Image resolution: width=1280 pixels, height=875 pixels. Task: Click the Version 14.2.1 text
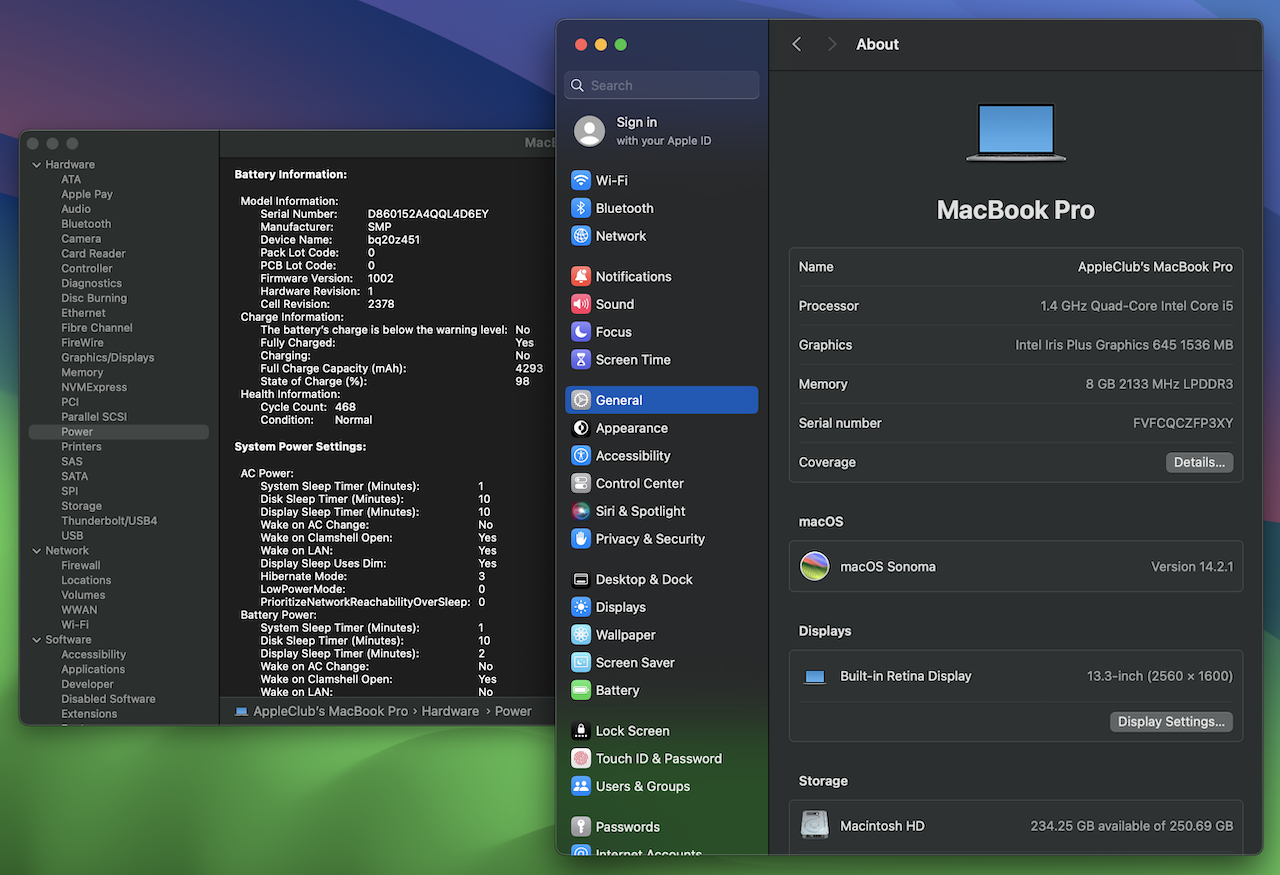(x=1192, y=566)
